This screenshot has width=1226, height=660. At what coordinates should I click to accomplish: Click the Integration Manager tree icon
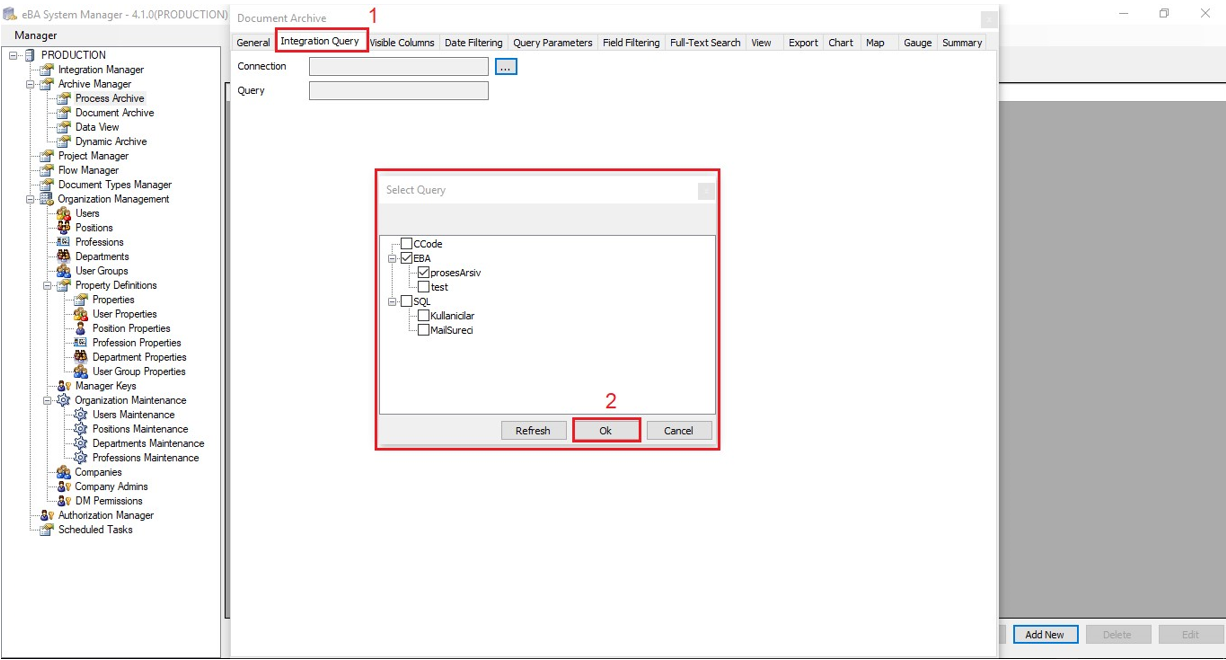tap(46, 70)
